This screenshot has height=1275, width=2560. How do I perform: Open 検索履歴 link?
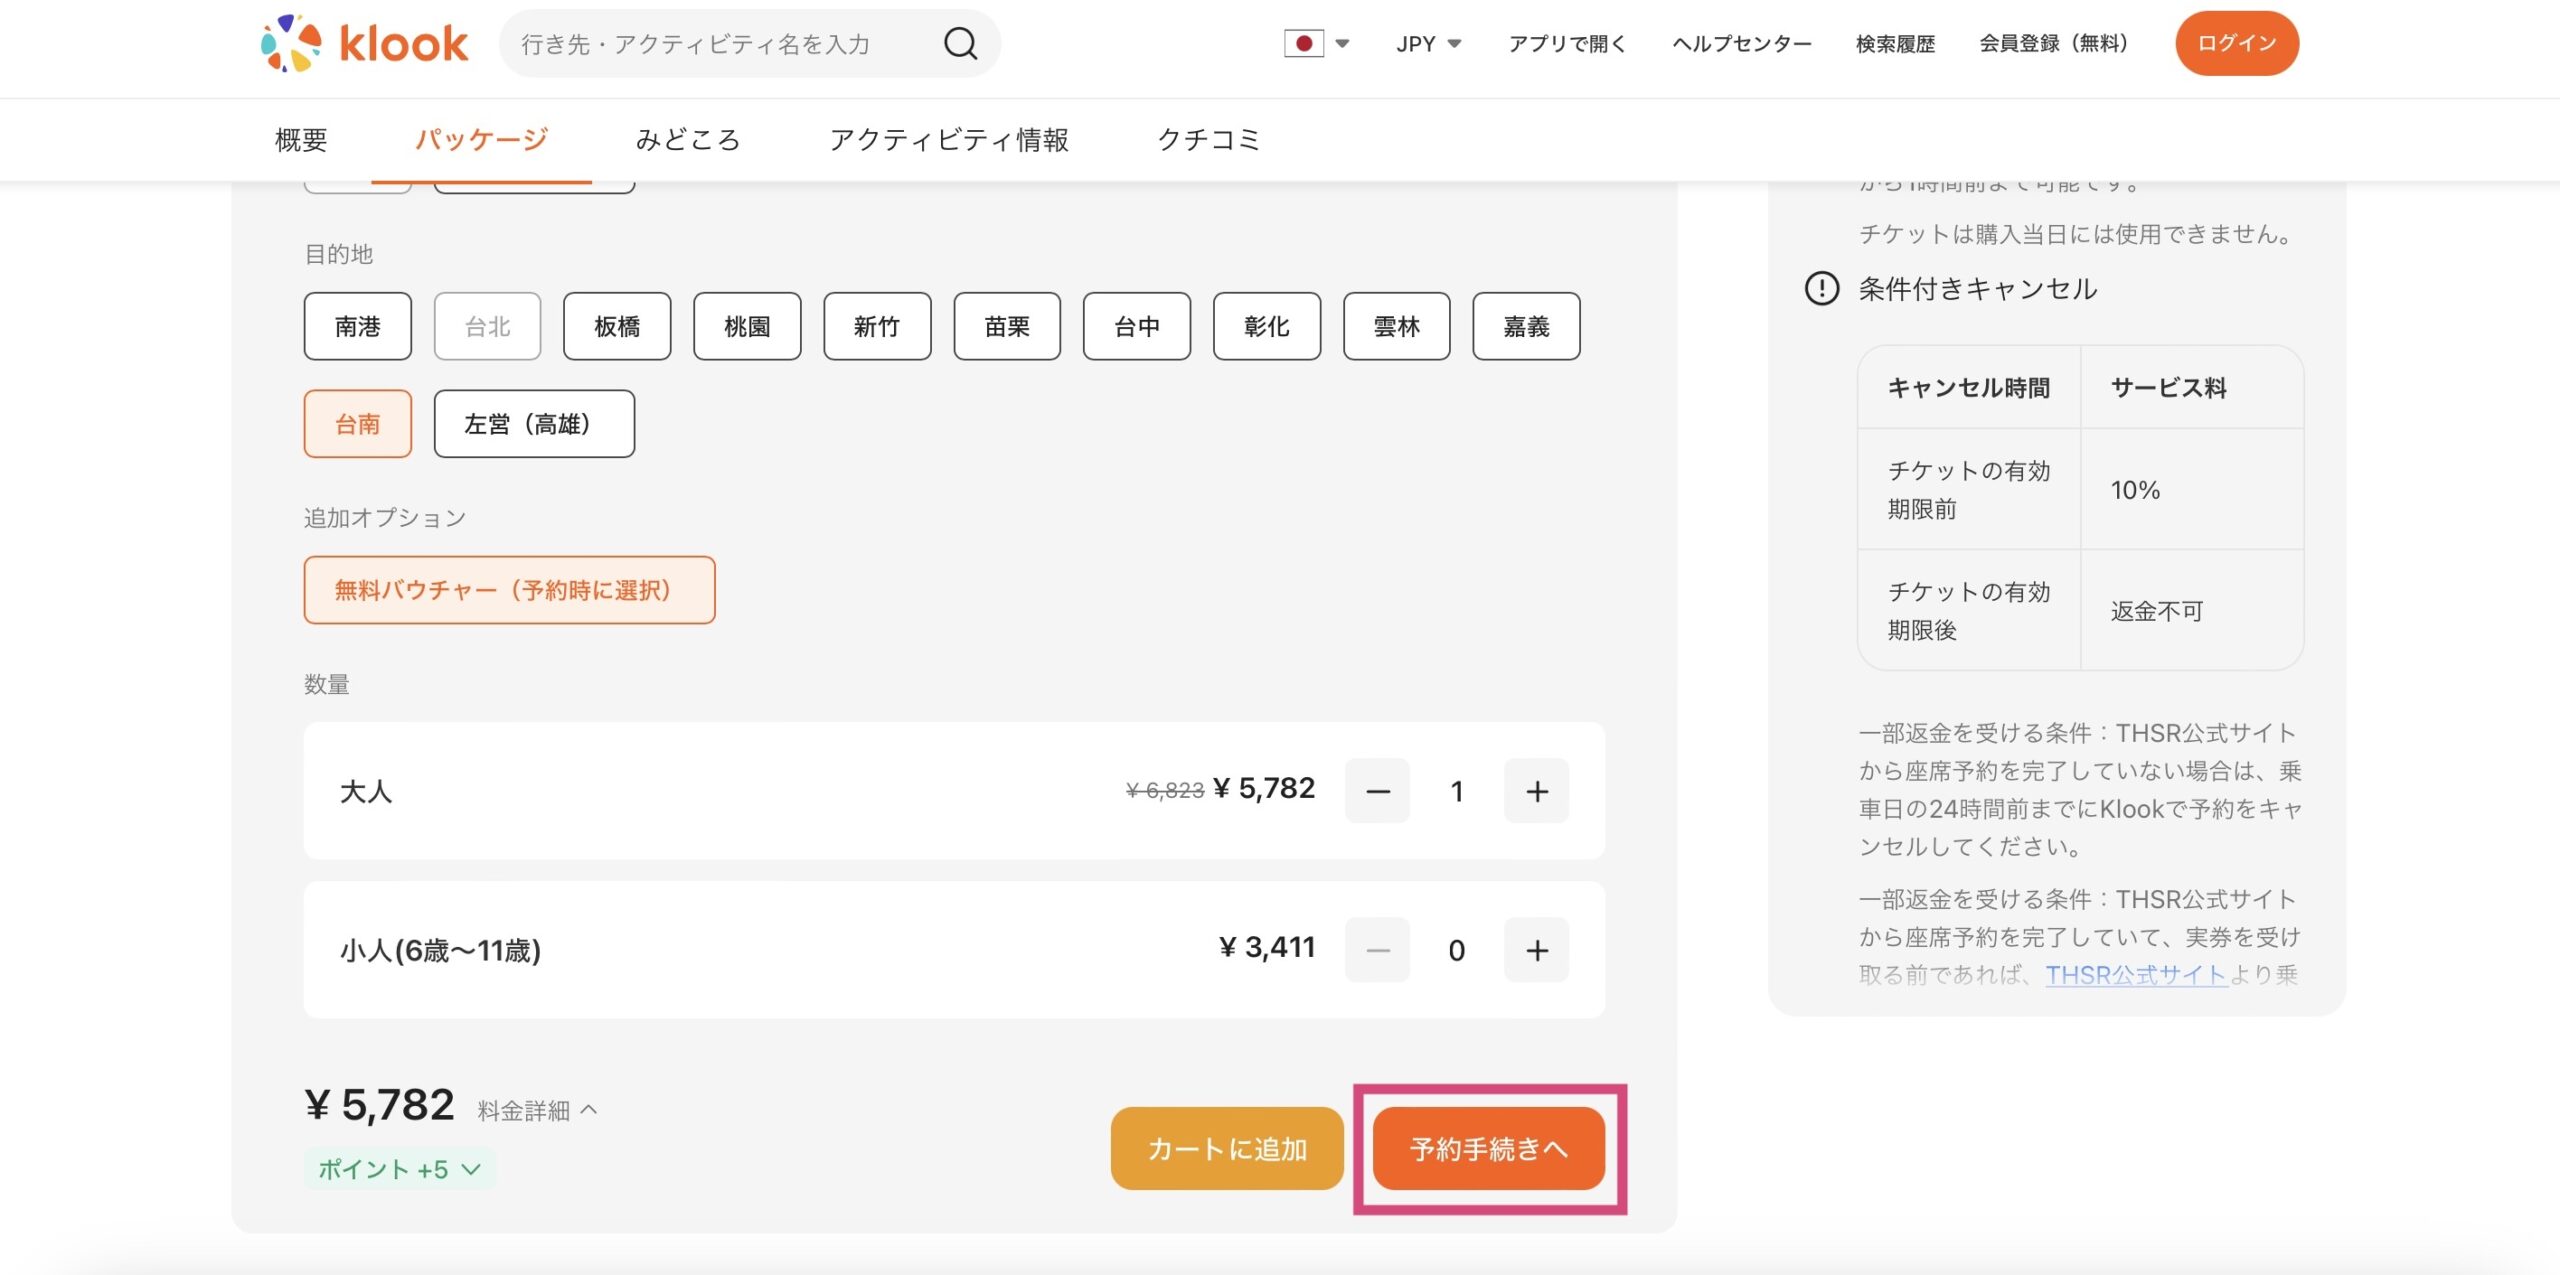click(x=1895, y=43)
